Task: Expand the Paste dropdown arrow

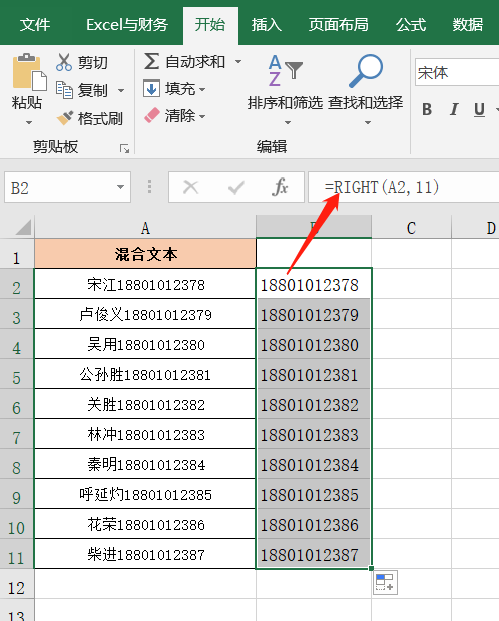Action: (x=29, y=122)
